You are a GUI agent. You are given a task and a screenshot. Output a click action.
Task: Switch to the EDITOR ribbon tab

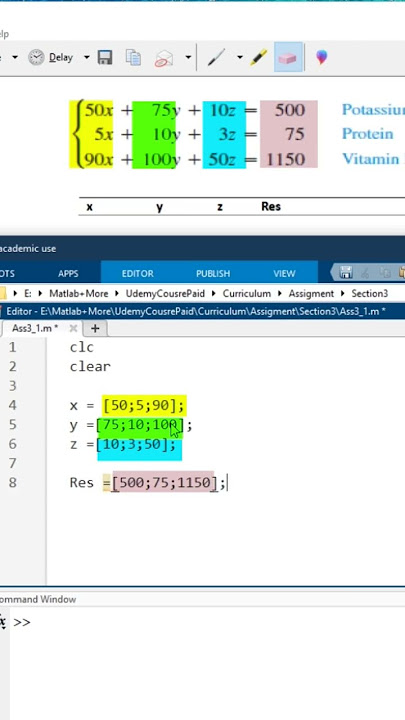138,274
